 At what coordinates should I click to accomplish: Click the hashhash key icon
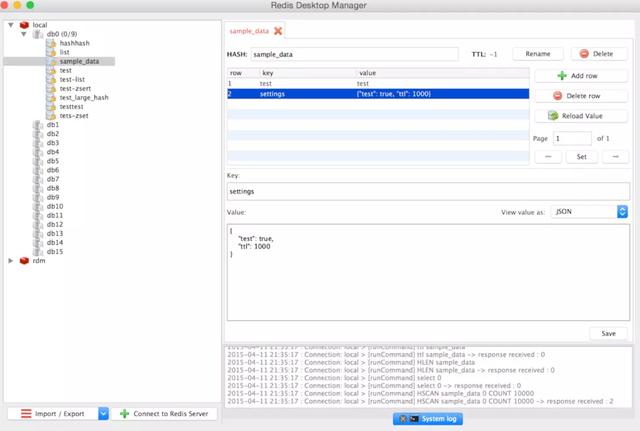[x=51, y=43]
